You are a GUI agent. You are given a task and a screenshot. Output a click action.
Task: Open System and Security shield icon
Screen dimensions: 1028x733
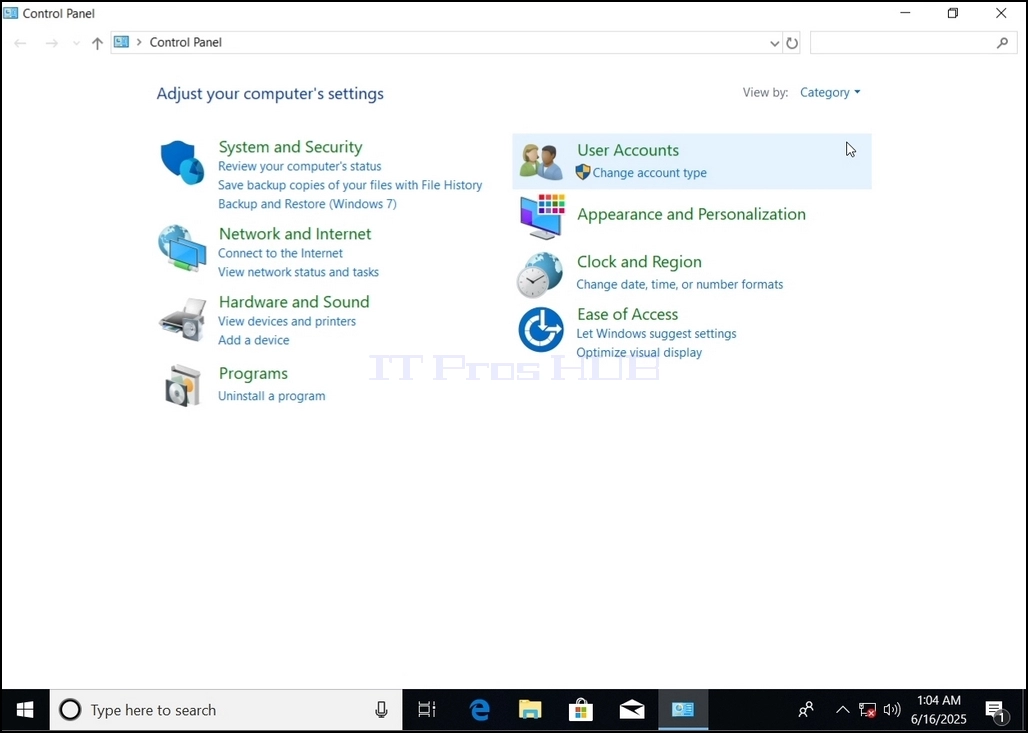tap(182, 162)
